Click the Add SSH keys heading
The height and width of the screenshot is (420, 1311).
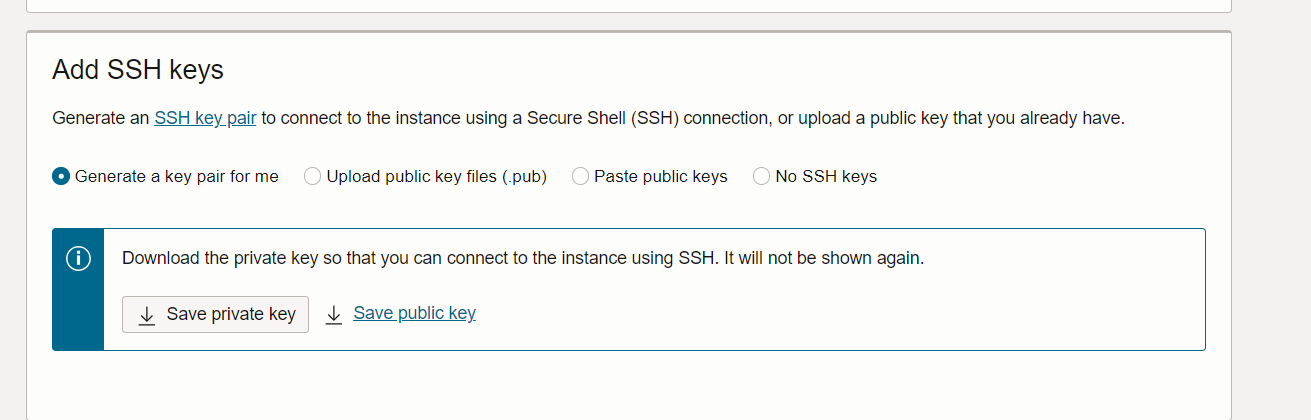click(x=138, y=70)
